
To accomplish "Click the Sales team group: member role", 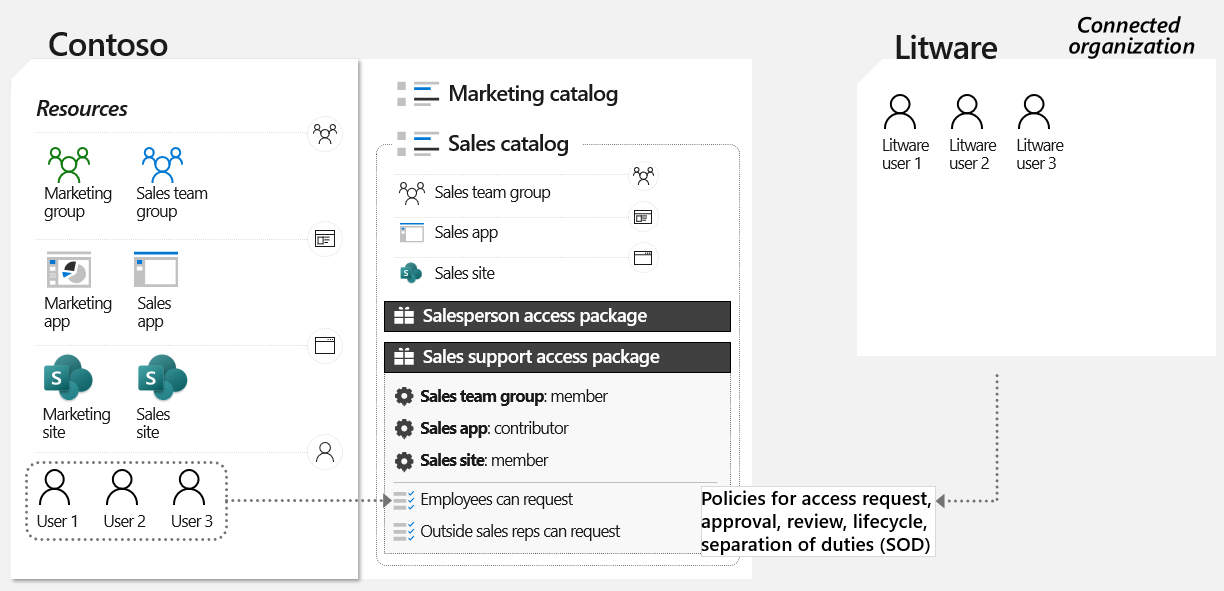I will 513,396.
